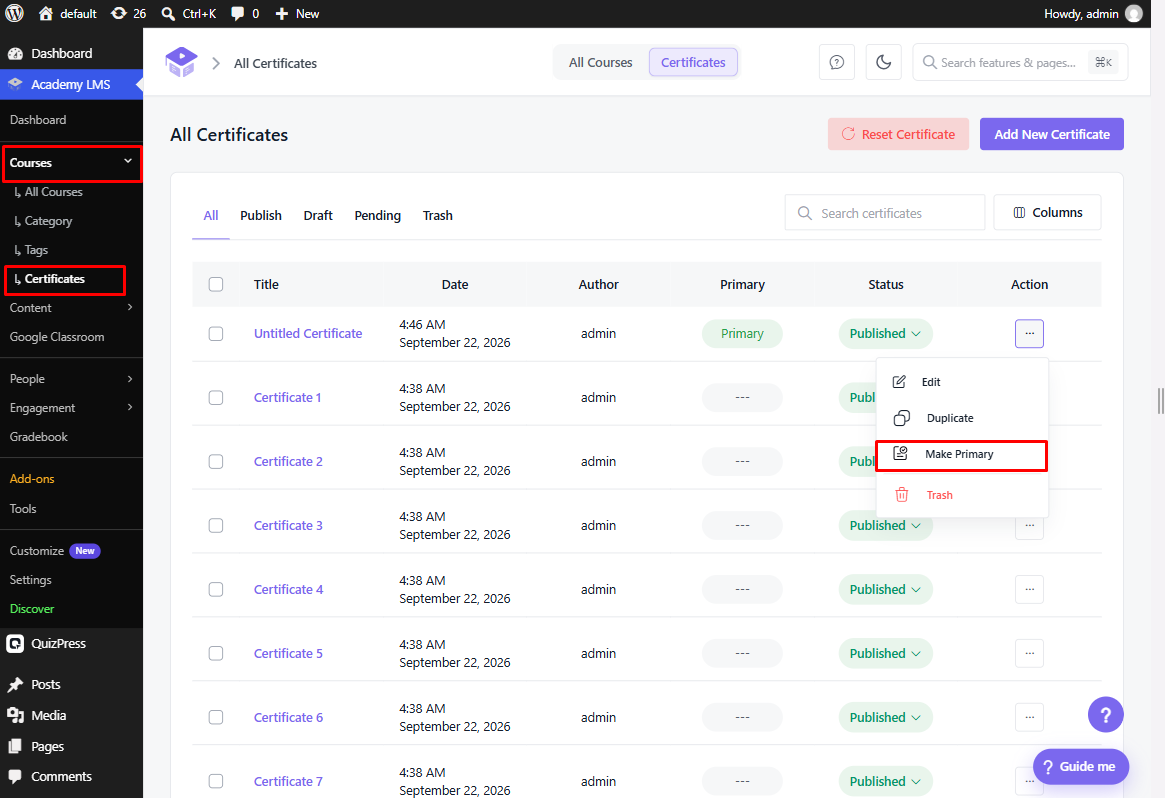This screenshot has width=1165, height=798.
Task: Click the Primary badge on Untitled Certificate
Action: pyautogui.click(x=742, y=334)
